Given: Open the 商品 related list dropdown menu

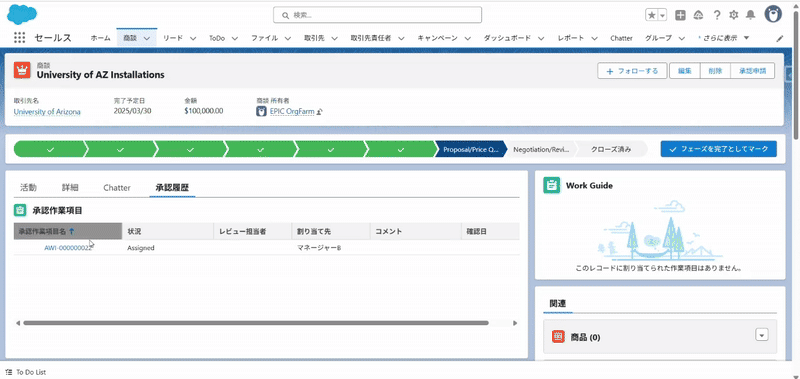Looking at the screenshot, I should pos(761,335).
